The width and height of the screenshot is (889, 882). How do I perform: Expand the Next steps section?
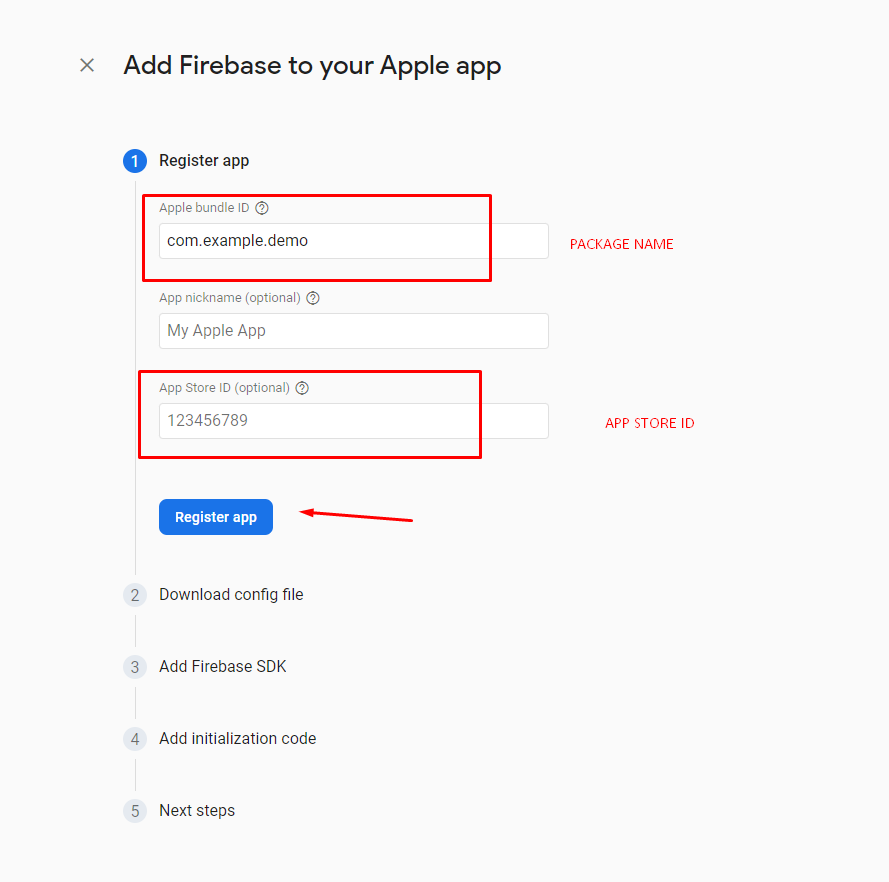pos(197,811)
